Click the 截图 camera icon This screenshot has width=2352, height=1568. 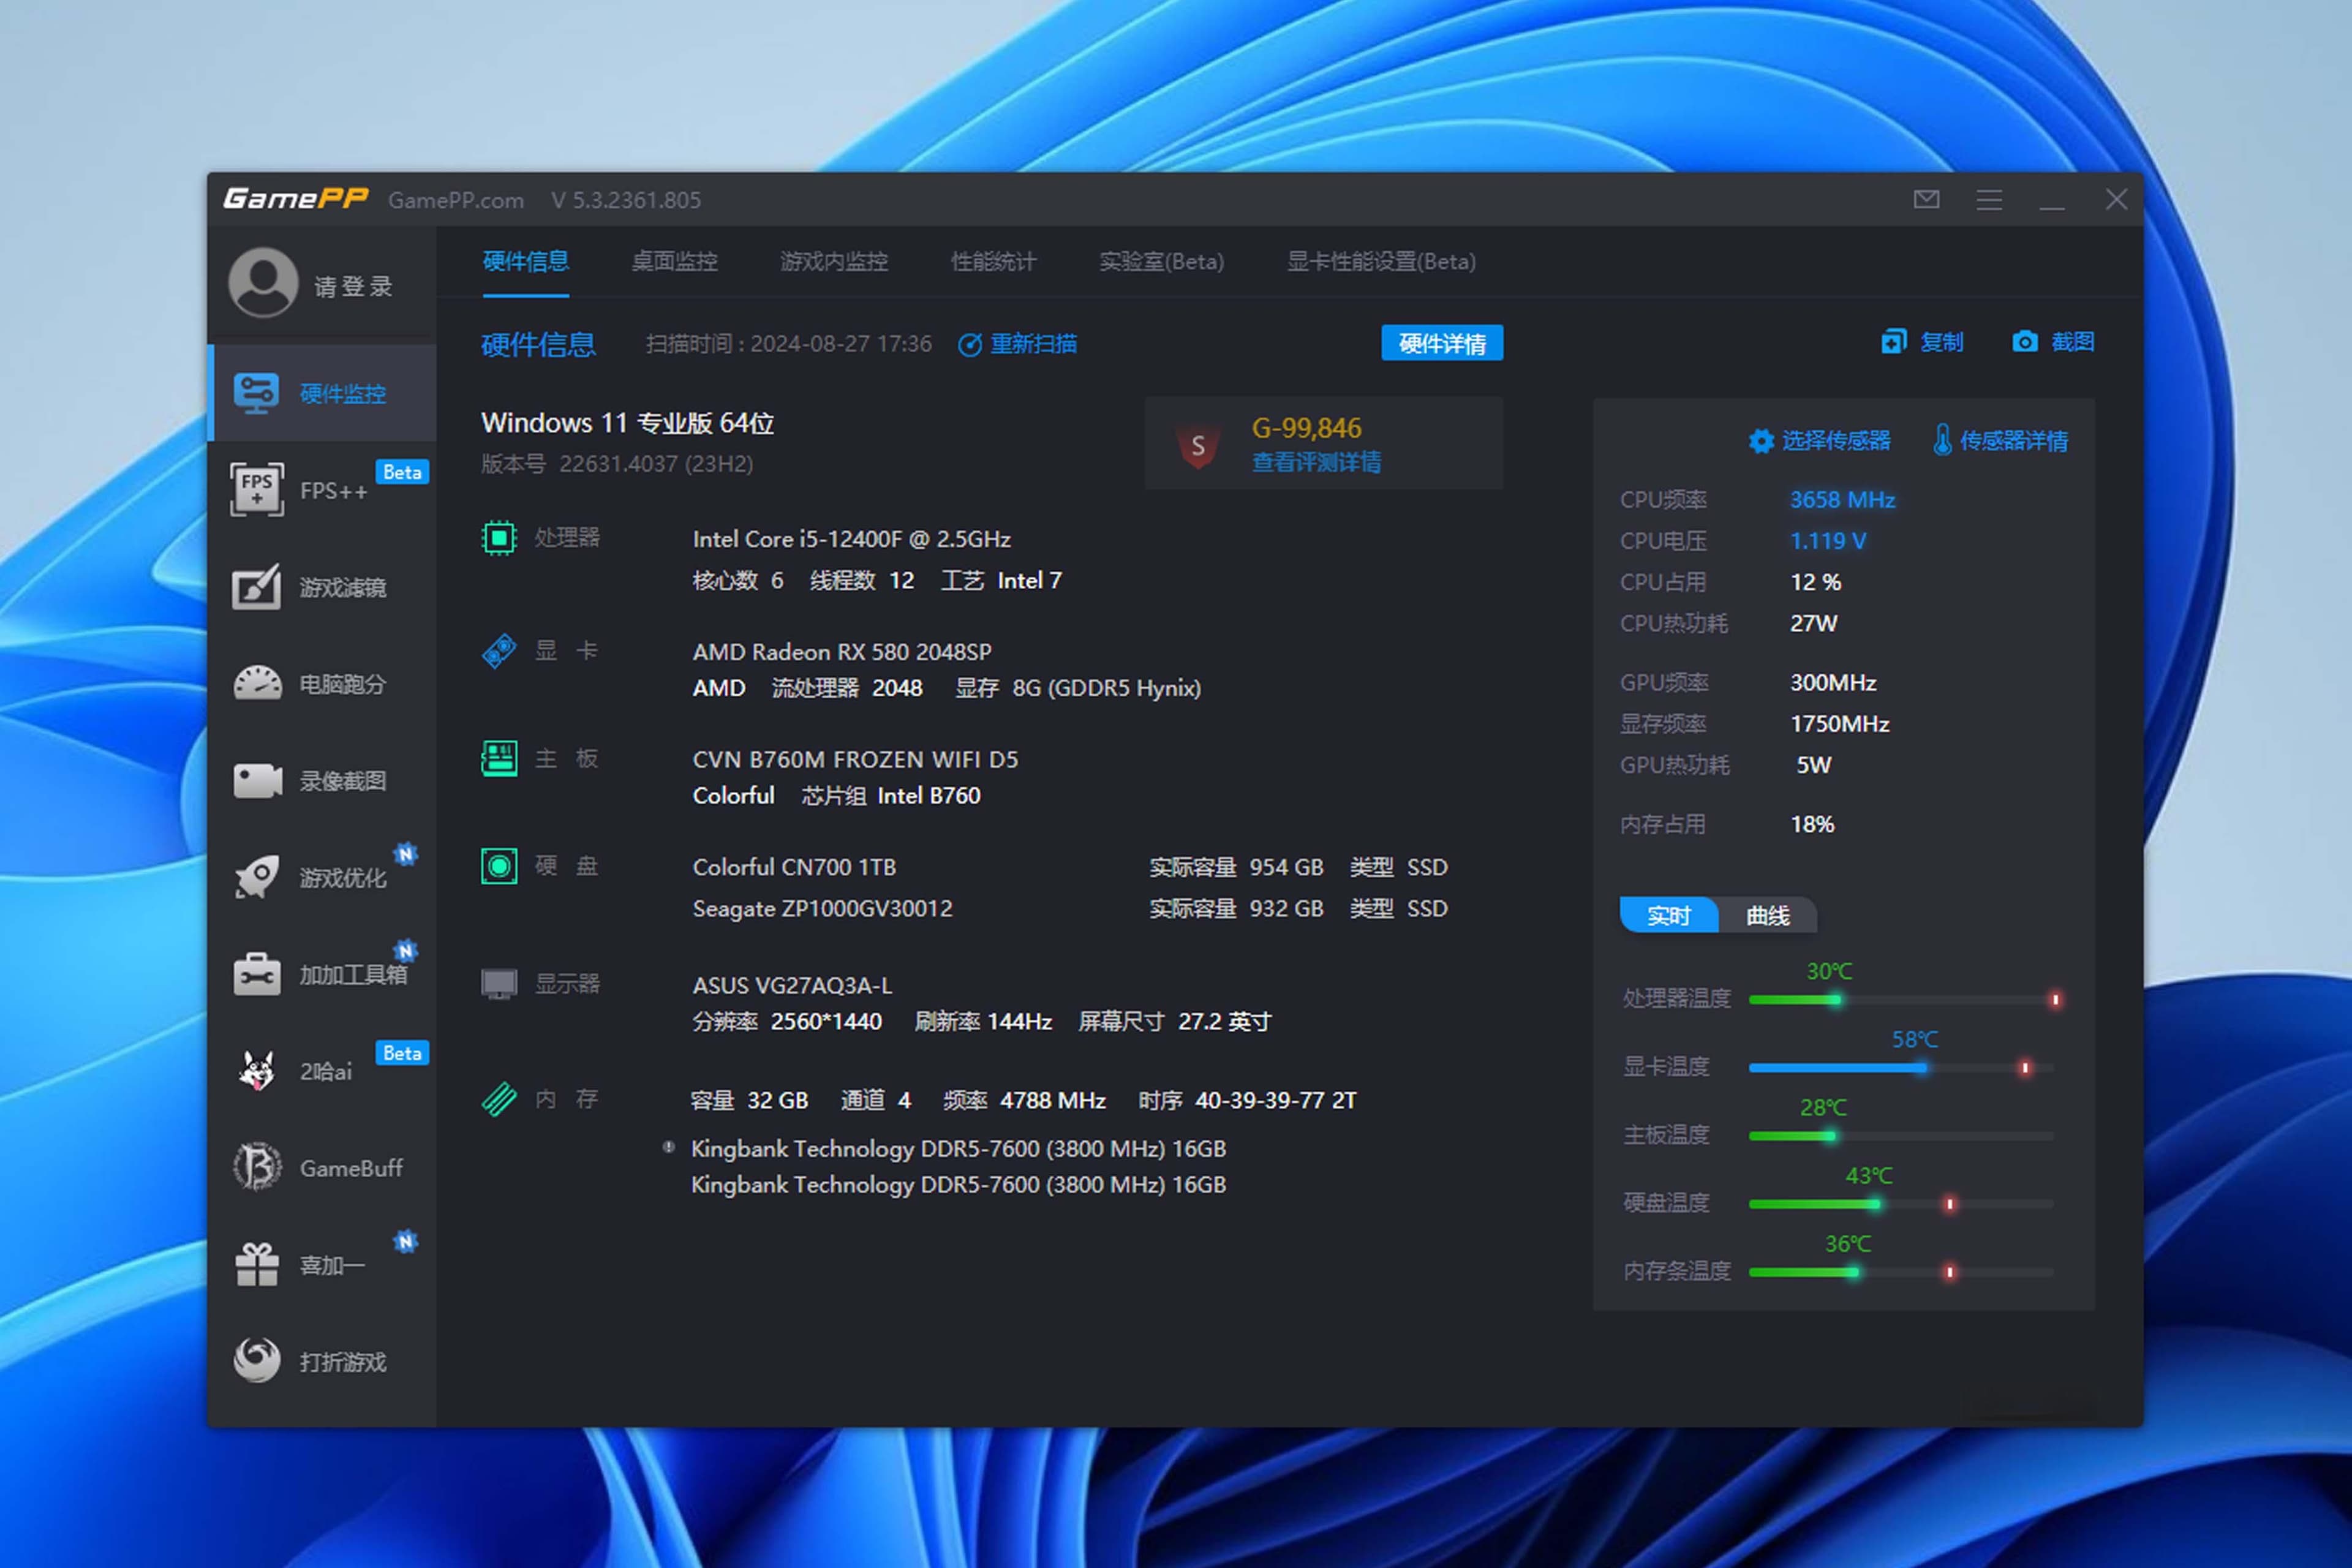2025,342
